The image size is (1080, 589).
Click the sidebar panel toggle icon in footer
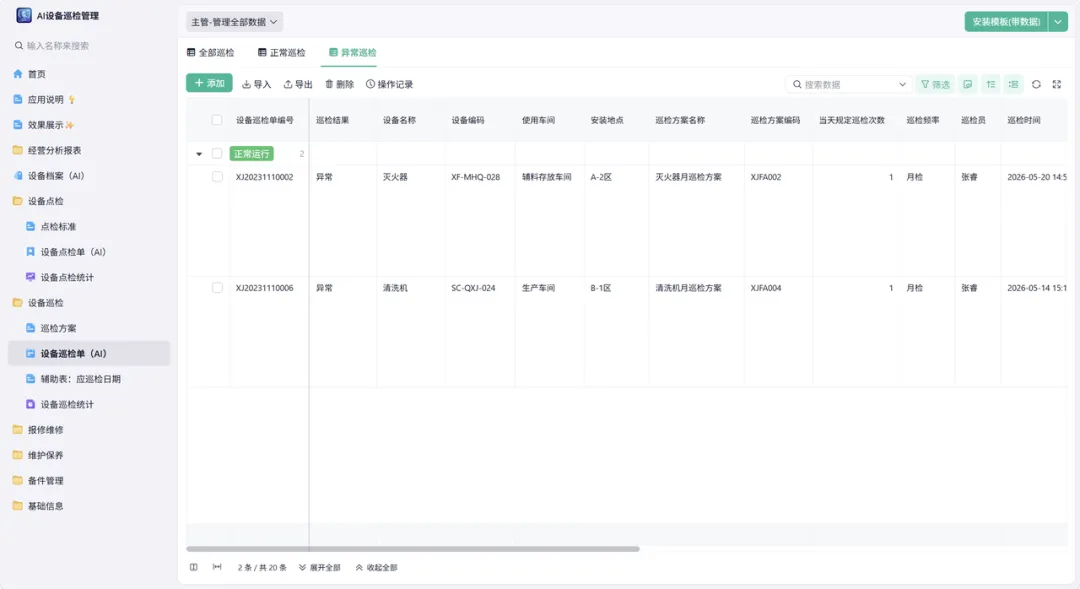194,567
